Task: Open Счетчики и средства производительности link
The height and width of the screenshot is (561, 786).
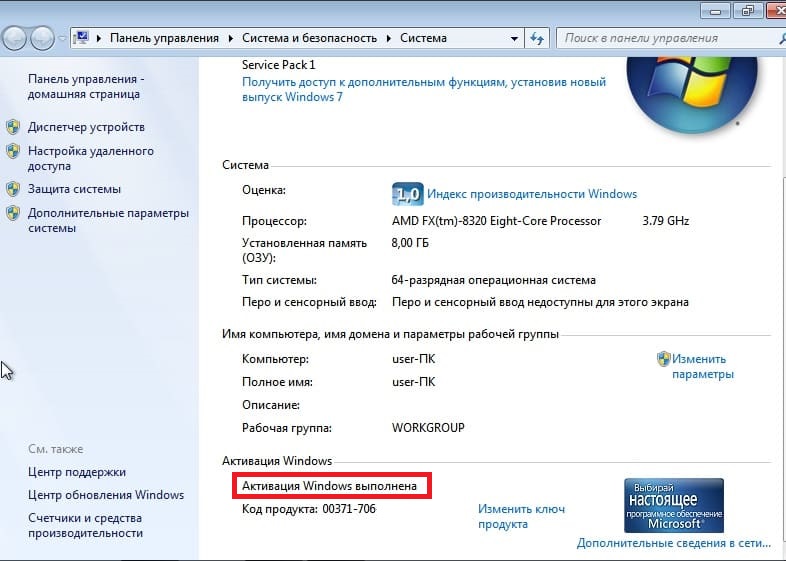Action: 85,525
